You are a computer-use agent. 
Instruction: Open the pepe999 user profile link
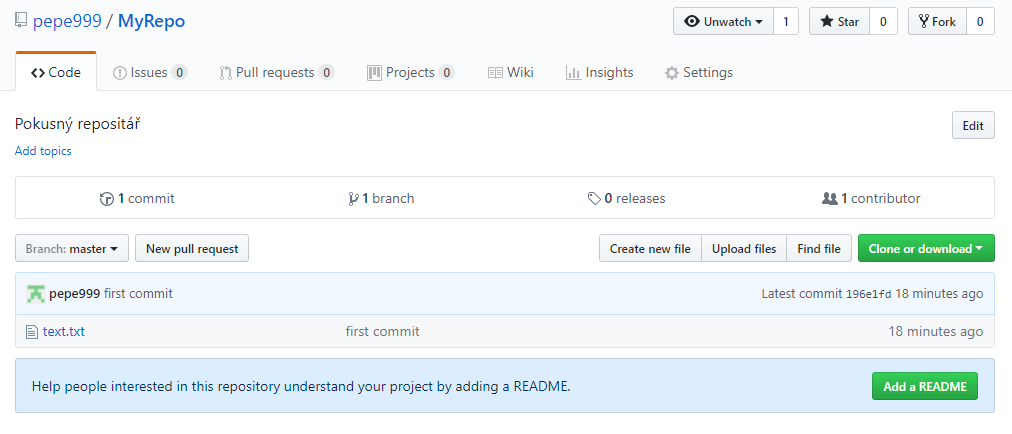(x=67, y=21)
